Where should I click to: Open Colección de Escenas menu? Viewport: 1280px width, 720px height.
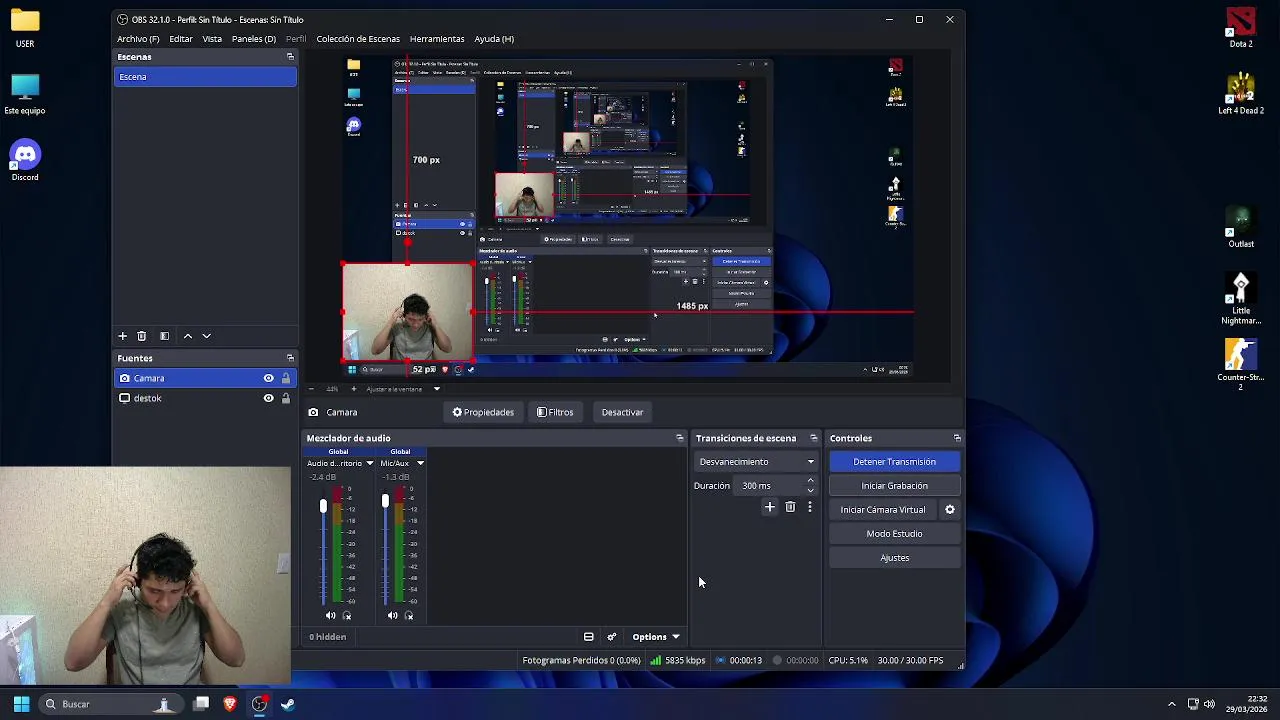[x=358, y=39]
